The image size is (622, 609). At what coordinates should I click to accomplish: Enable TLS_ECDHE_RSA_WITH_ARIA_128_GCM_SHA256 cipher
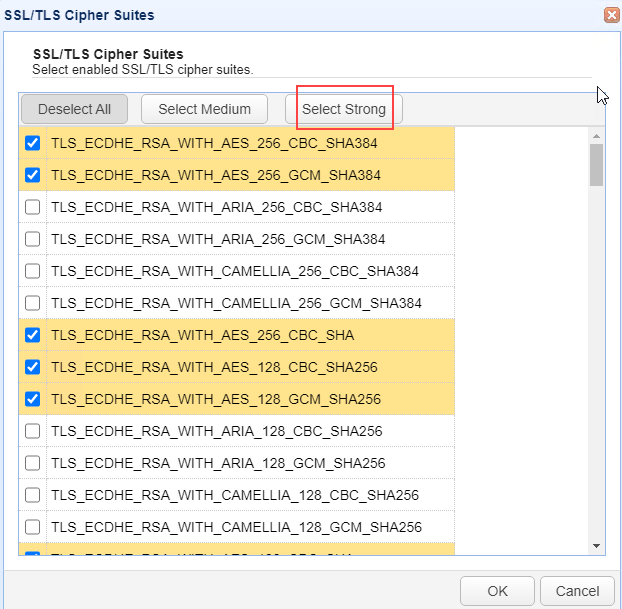(33, 463)
